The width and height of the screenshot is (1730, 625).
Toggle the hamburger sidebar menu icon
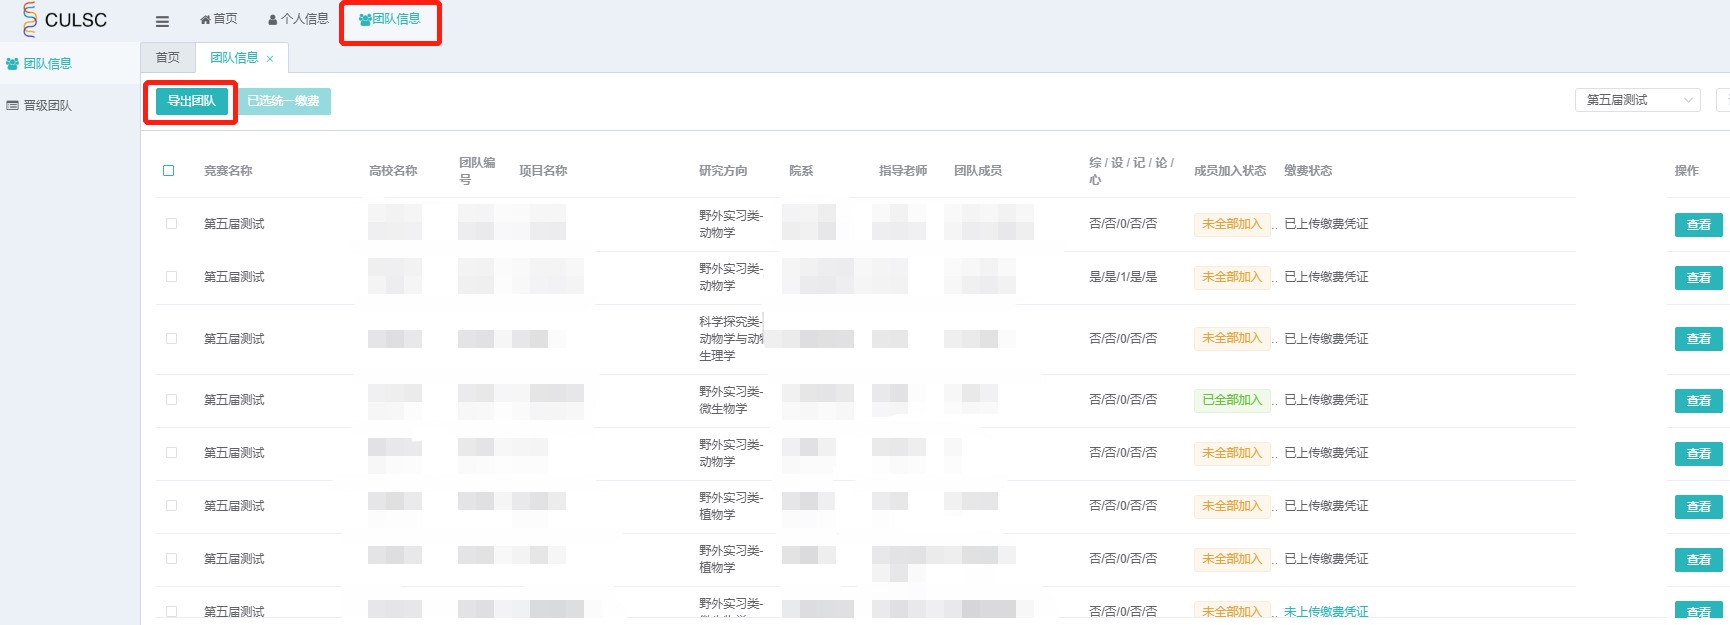pyautogui.click(x=162, y=21)
